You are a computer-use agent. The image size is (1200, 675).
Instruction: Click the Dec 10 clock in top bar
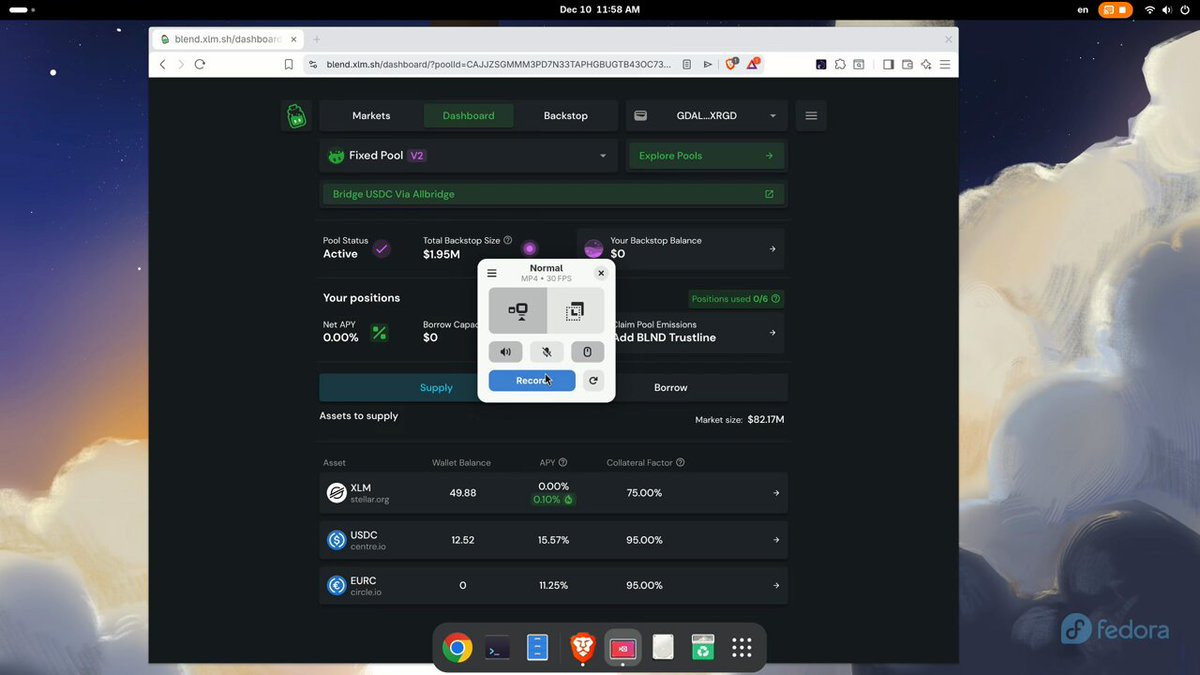(x=600, y=10)
